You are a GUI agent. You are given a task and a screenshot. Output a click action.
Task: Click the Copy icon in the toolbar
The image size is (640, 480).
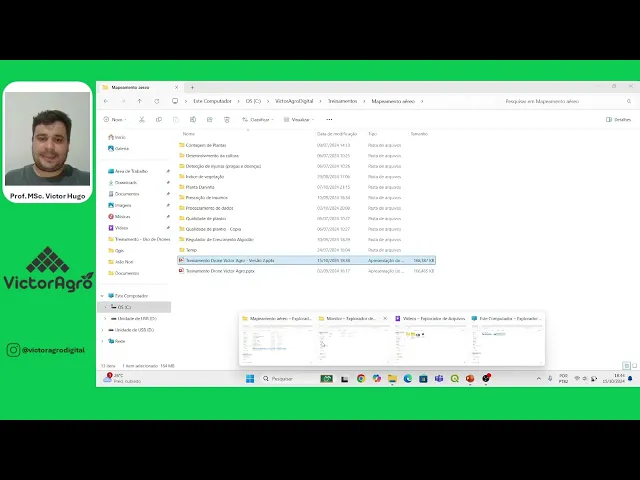tap(159, 120)
